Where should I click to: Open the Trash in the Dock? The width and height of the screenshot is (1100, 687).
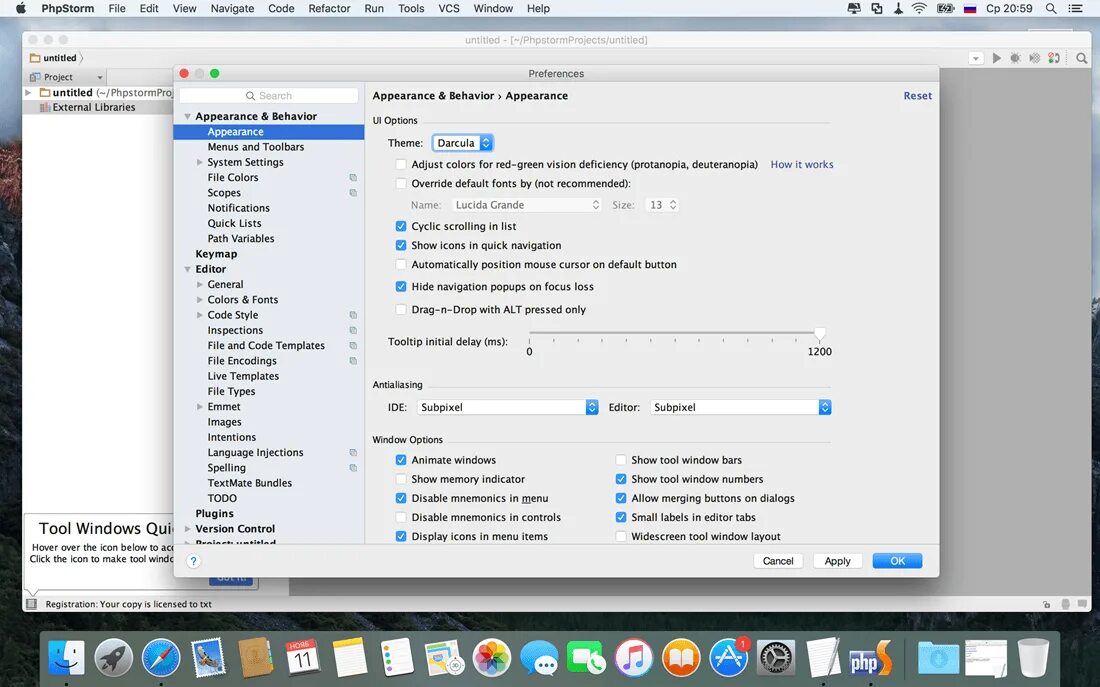(1033, 658)
